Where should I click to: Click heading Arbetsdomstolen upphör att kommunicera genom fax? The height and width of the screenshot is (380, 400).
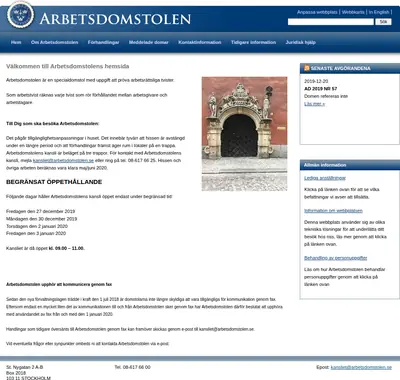click(59, 284)
